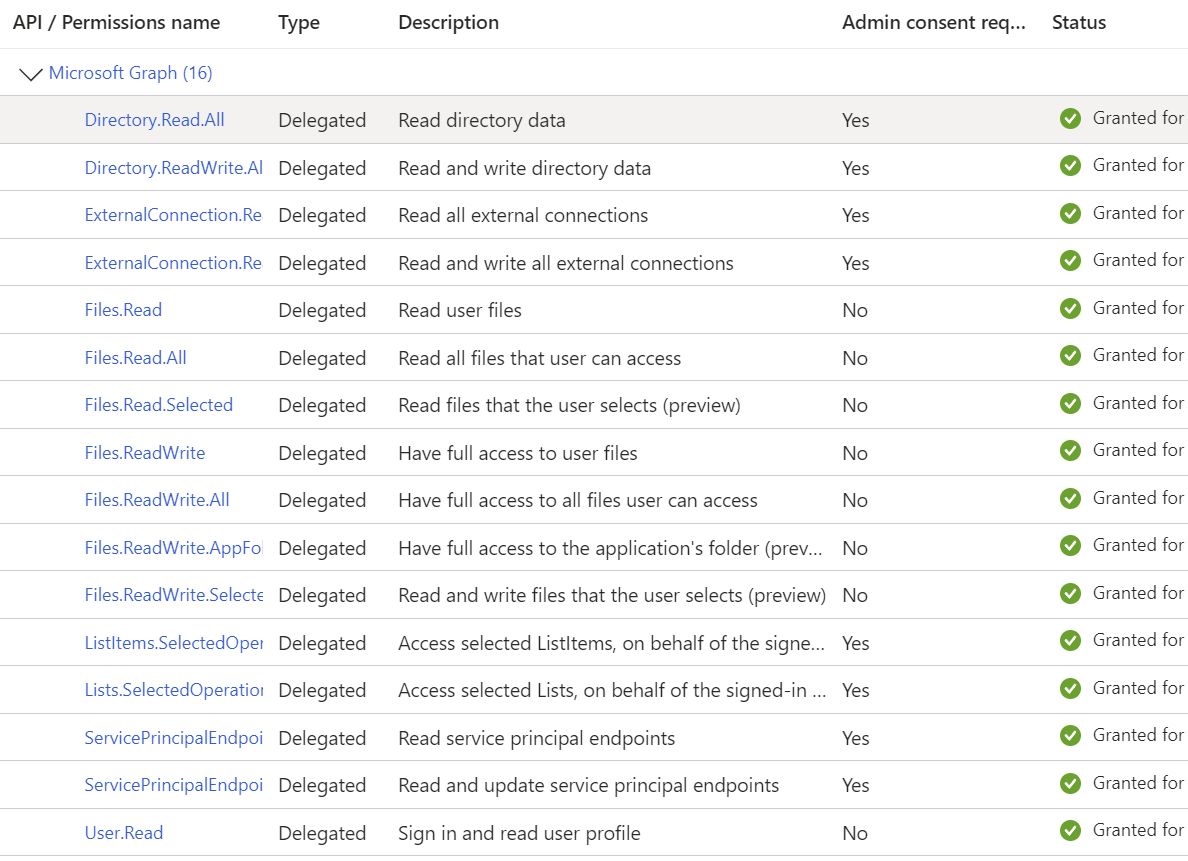Click admin consent 'No' in Files.Read row
1188x861 pixels.
tap(855, 310)
